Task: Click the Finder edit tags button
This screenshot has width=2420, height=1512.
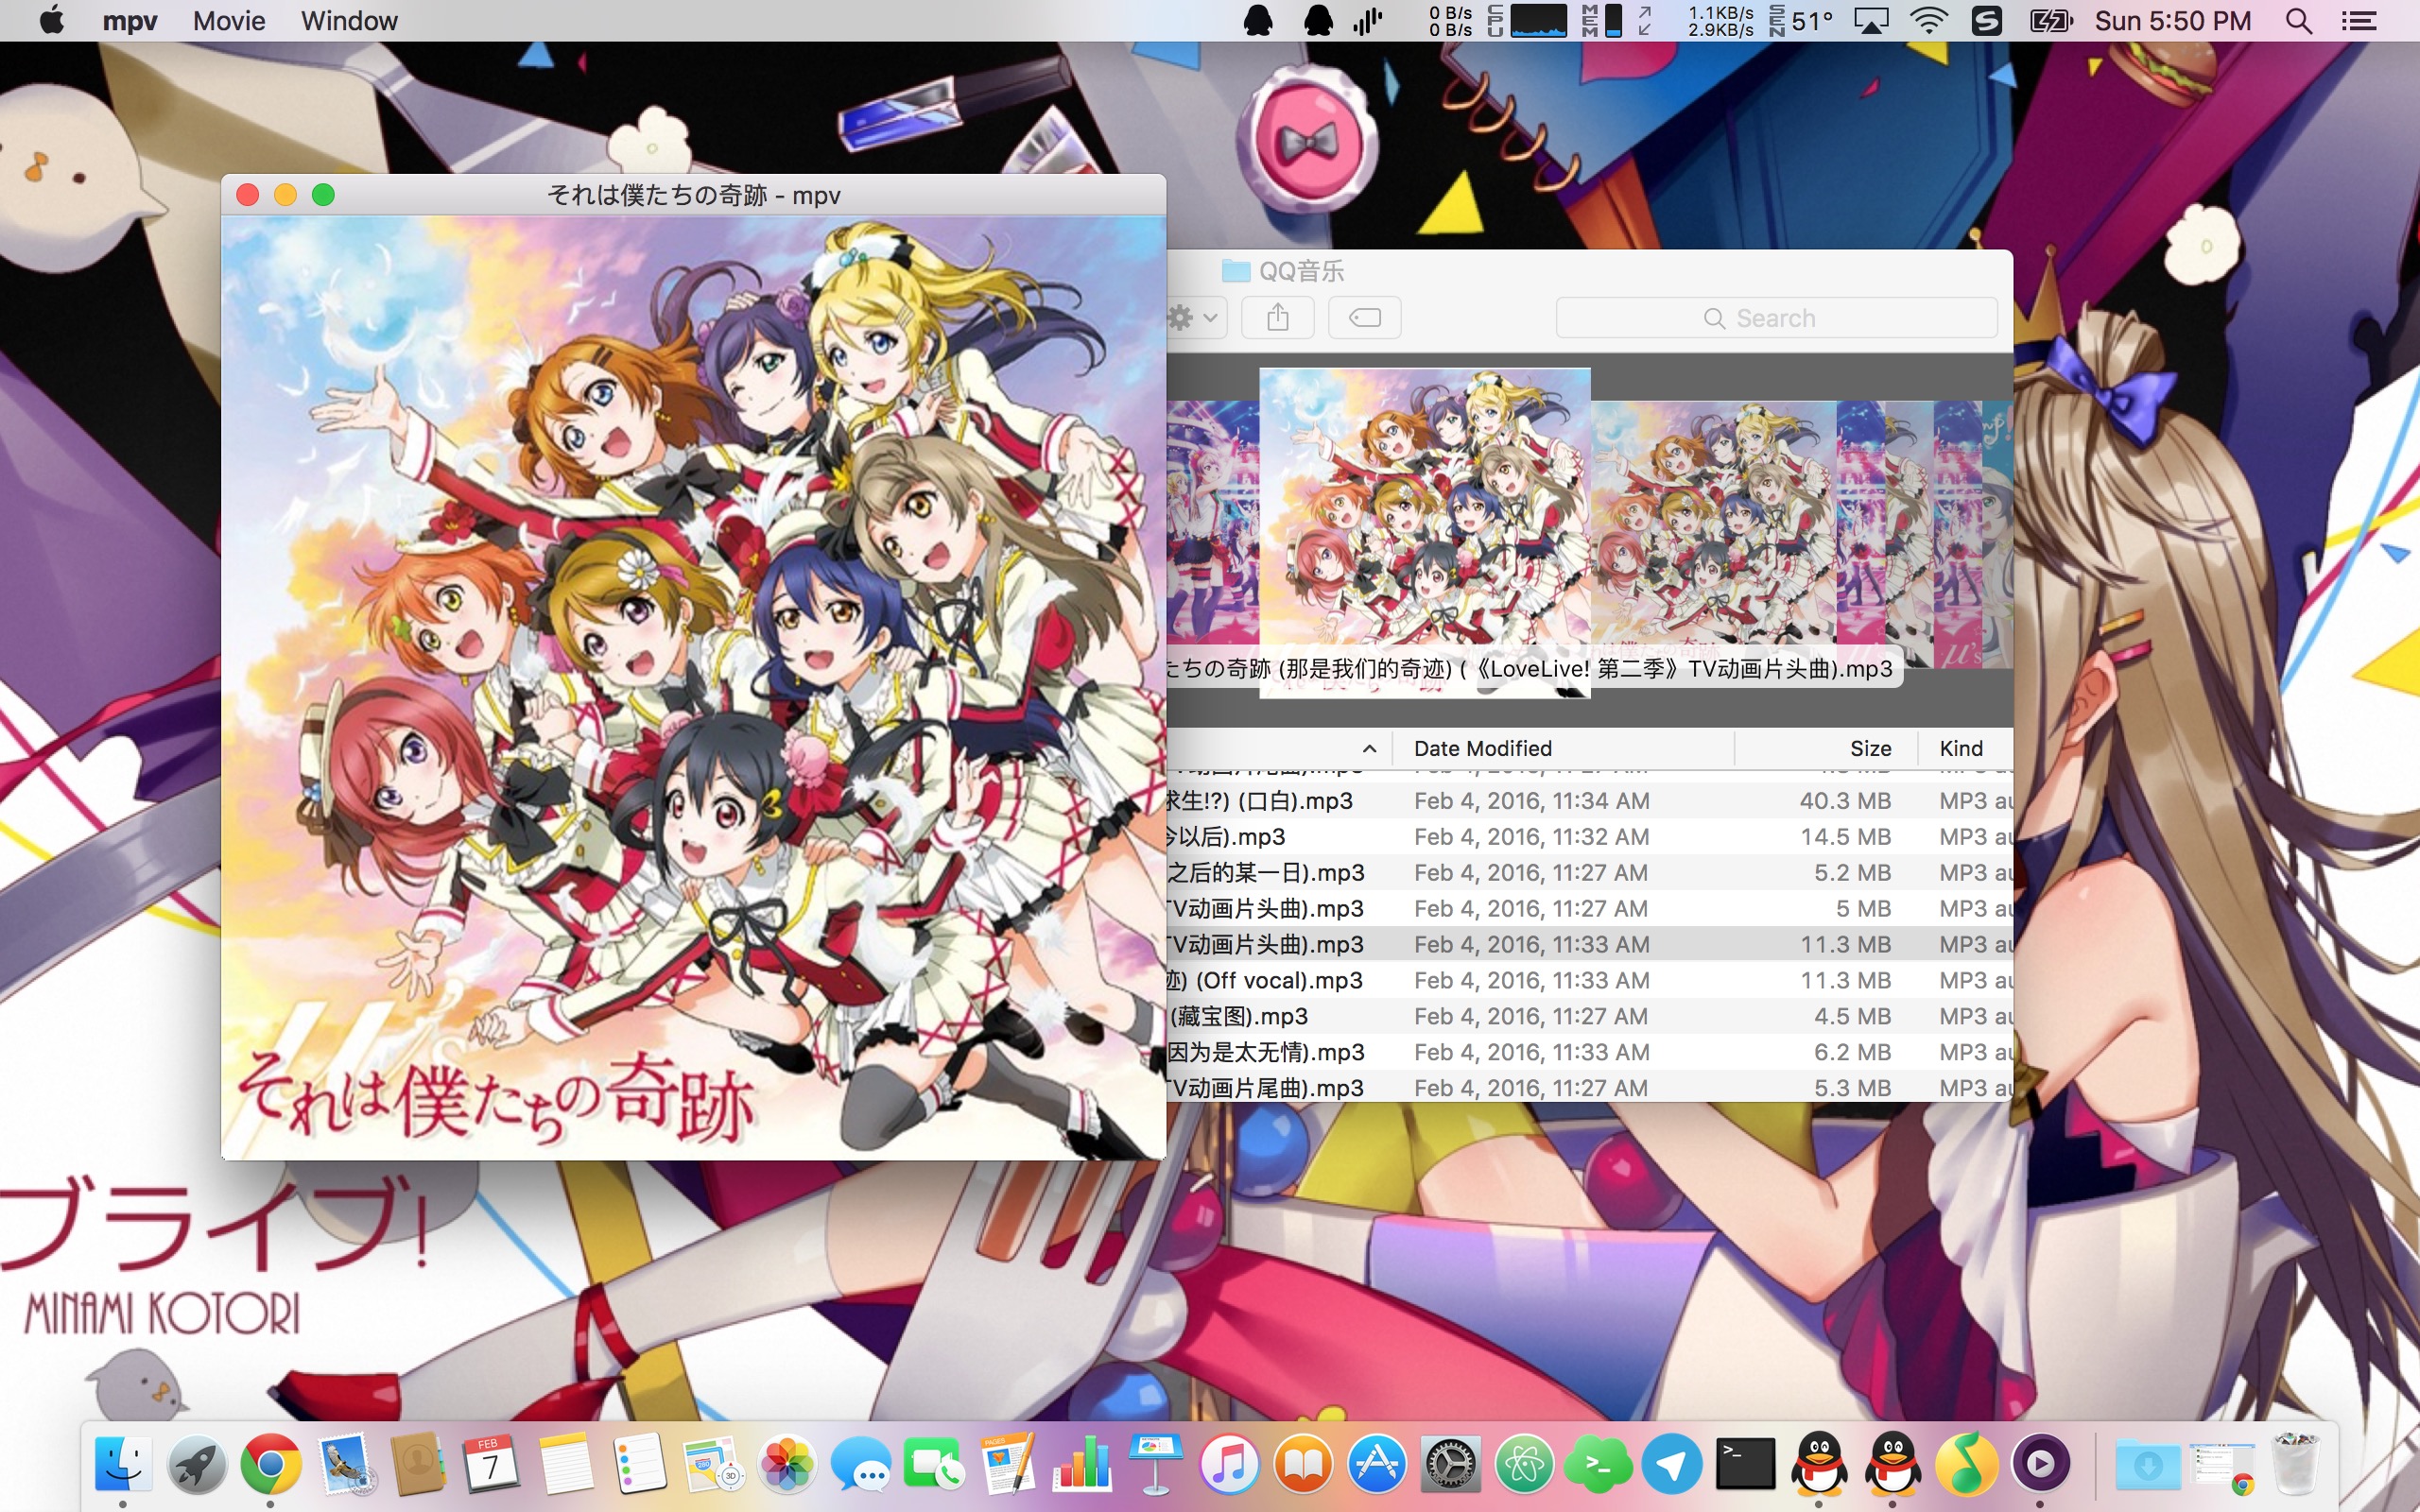Action: click(1364, 318)
